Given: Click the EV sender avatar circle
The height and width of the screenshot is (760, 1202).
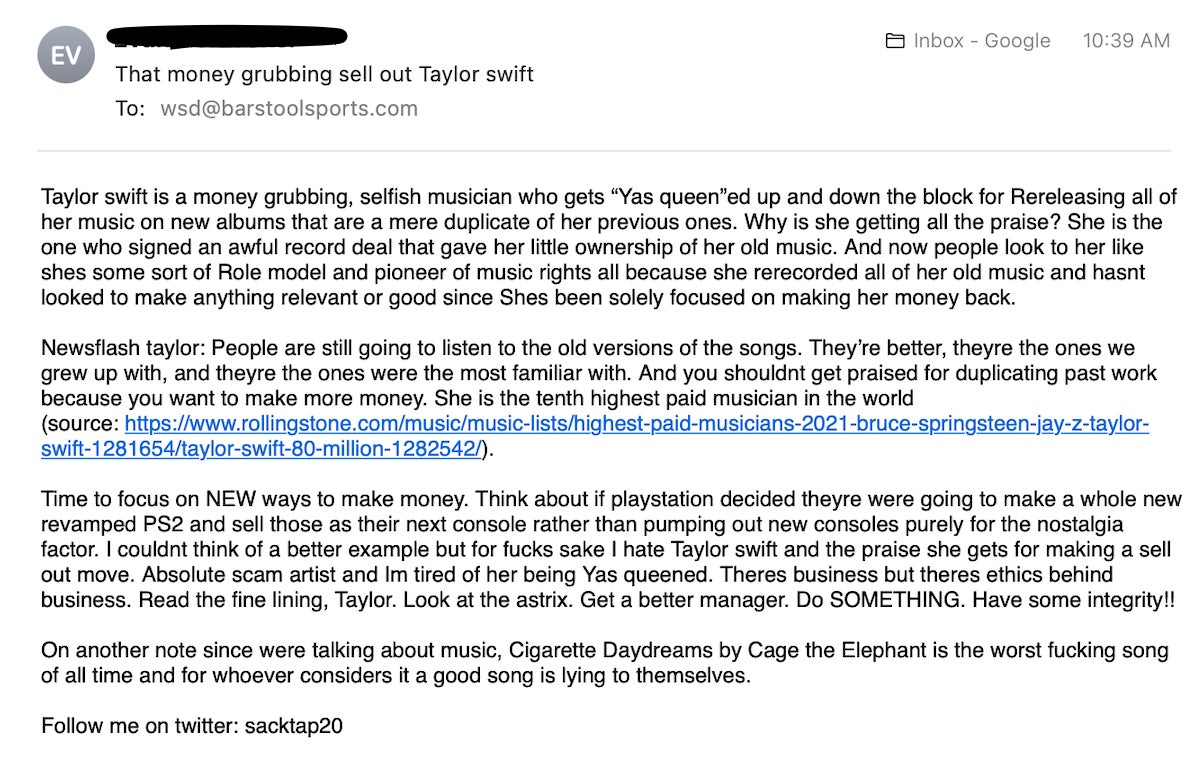Looking at the screenshot, I should pyautogui.click(x=66, y=55).
